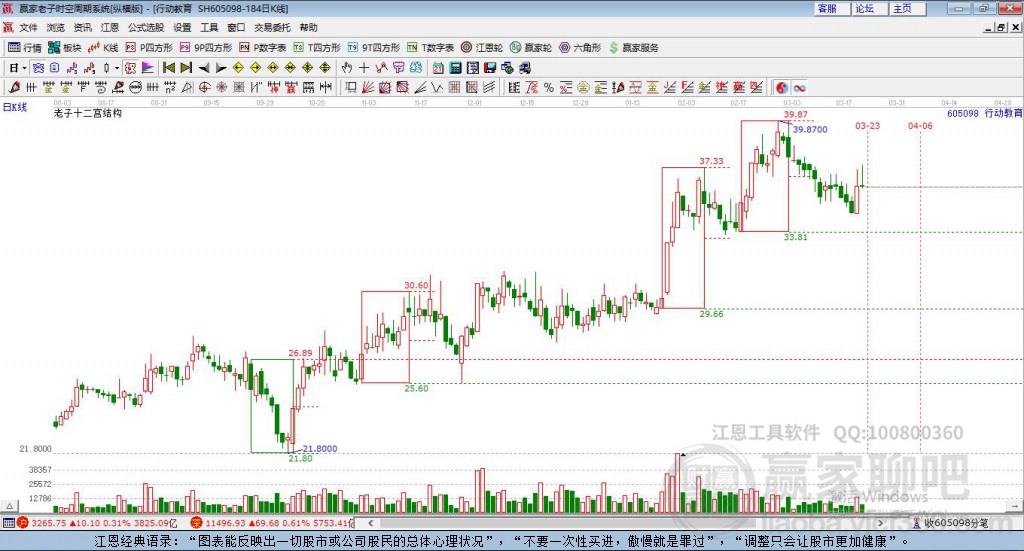Open the 窗口 menu

236,27
